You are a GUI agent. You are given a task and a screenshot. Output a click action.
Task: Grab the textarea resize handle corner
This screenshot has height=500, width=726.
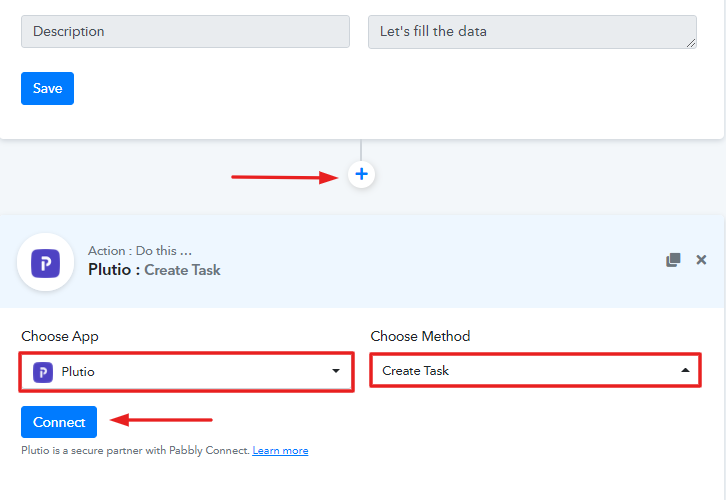(x=691, y=43)
